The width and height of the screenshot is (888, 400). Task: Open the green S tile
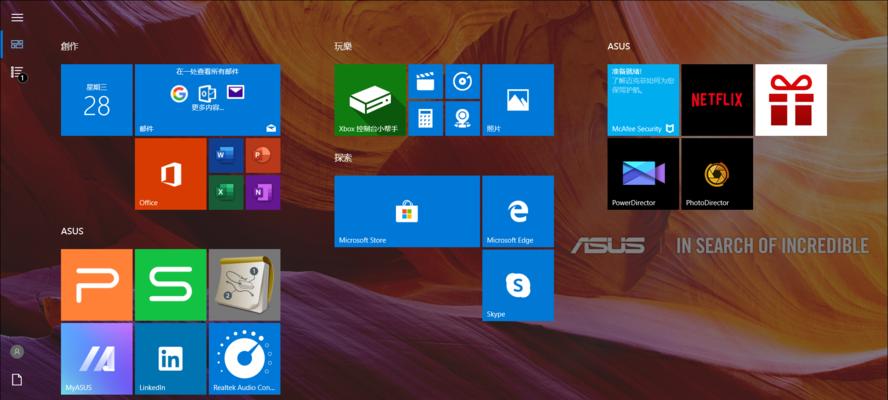170,285
